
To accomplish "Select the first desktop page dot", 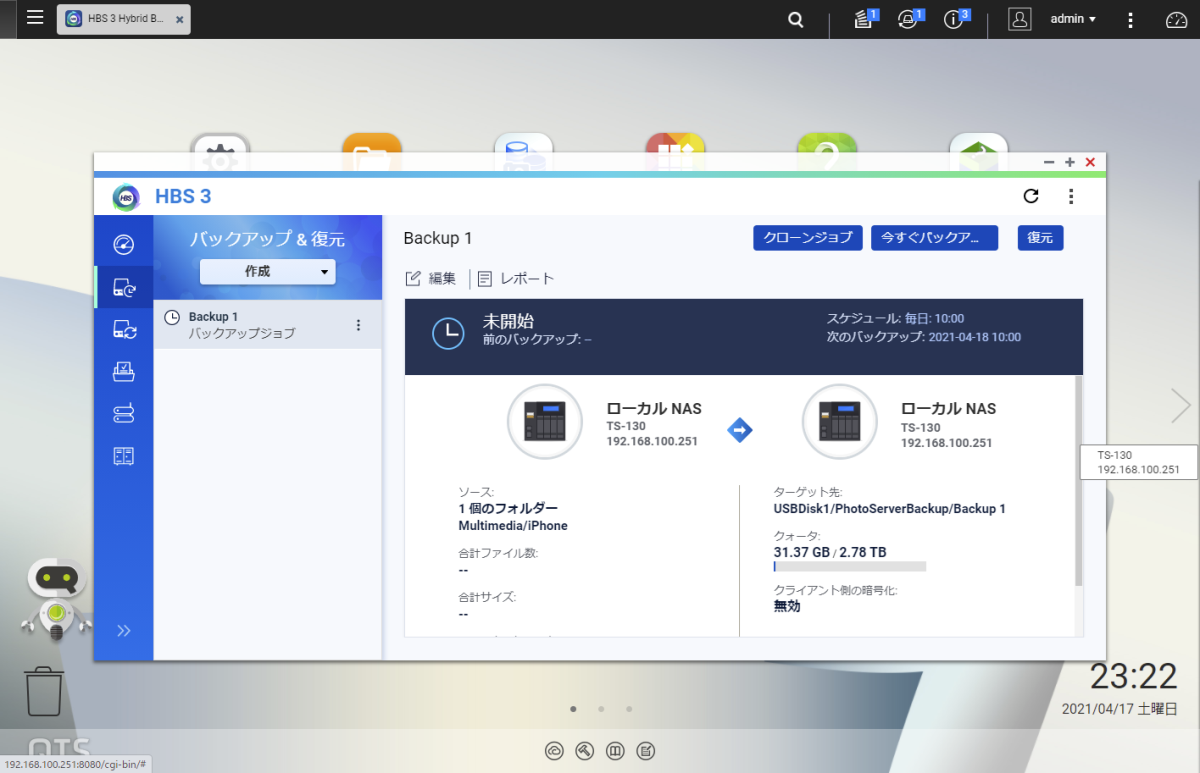I will [573, 709].
